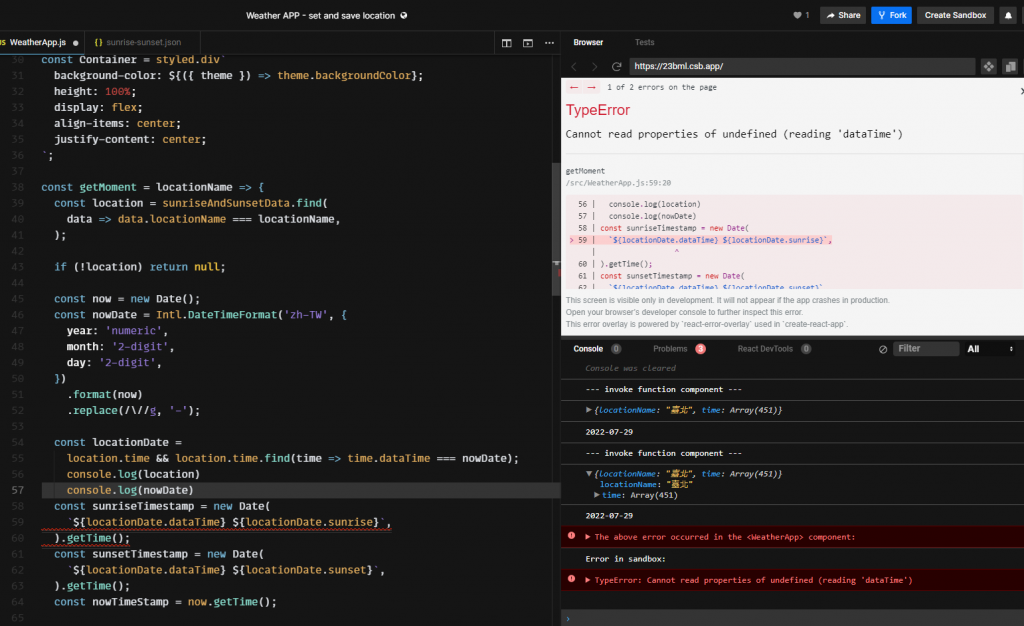Expand the time Array(451) property

pos(596,495)
